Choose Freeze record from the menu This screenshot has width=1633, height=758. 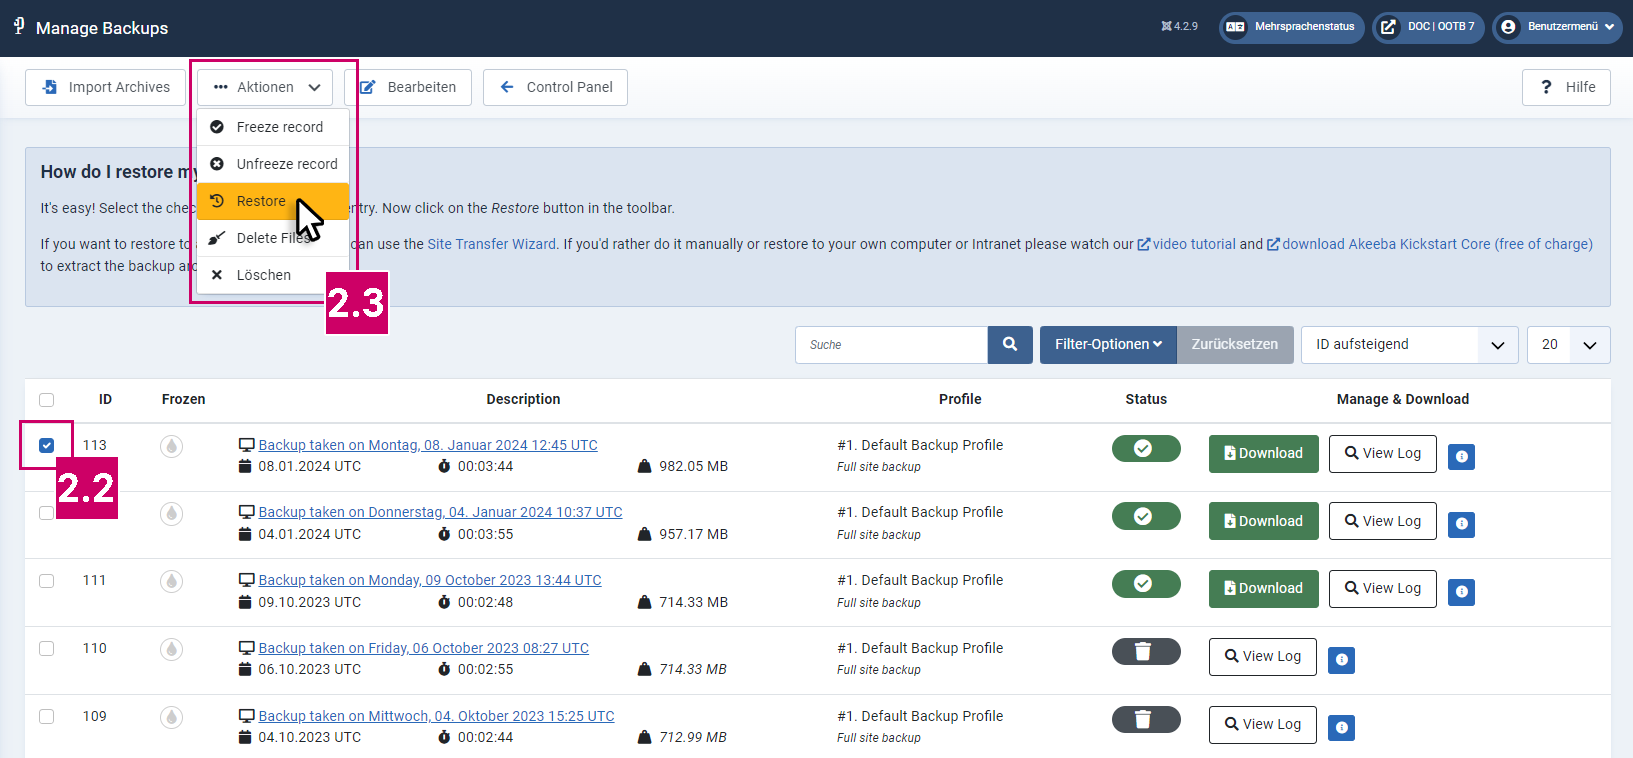[273, 127]
